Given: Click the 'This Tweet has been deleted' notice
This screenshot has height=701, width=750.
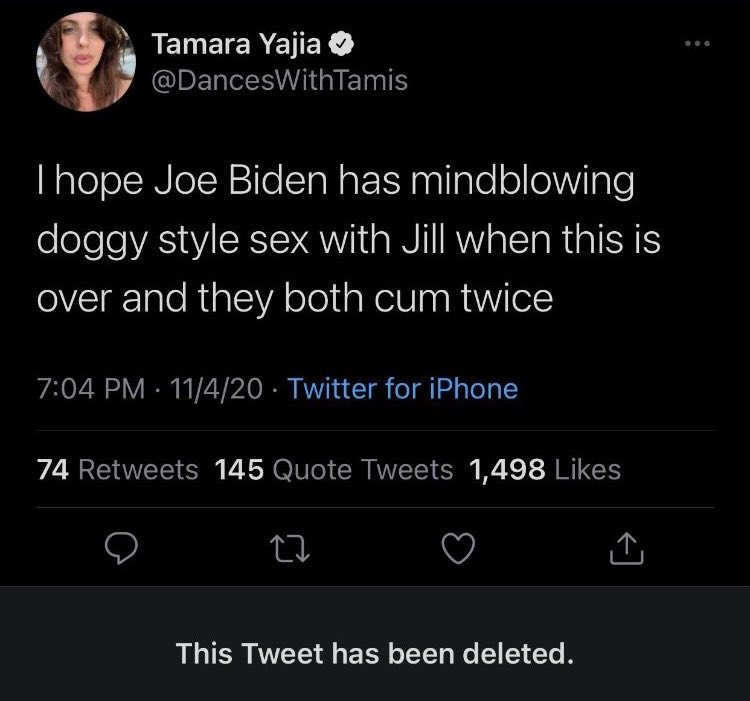Looking at the screenshot, I should point(375,655).
